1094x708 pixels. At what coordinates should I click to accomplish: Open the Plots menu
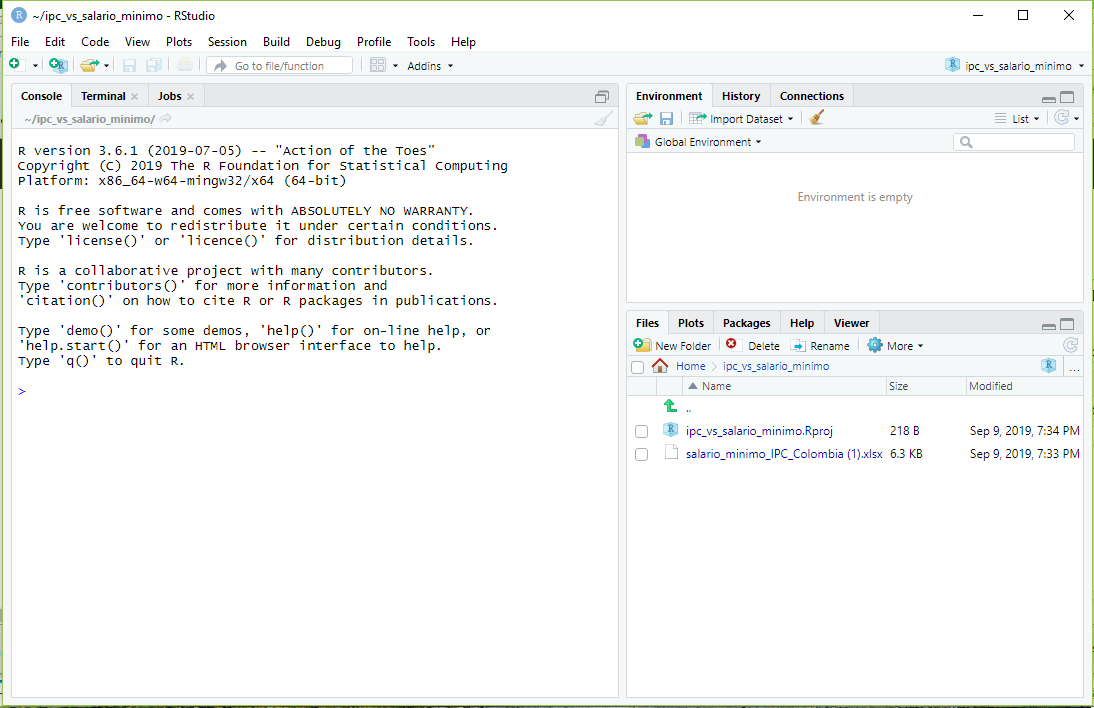click(179, 42)
